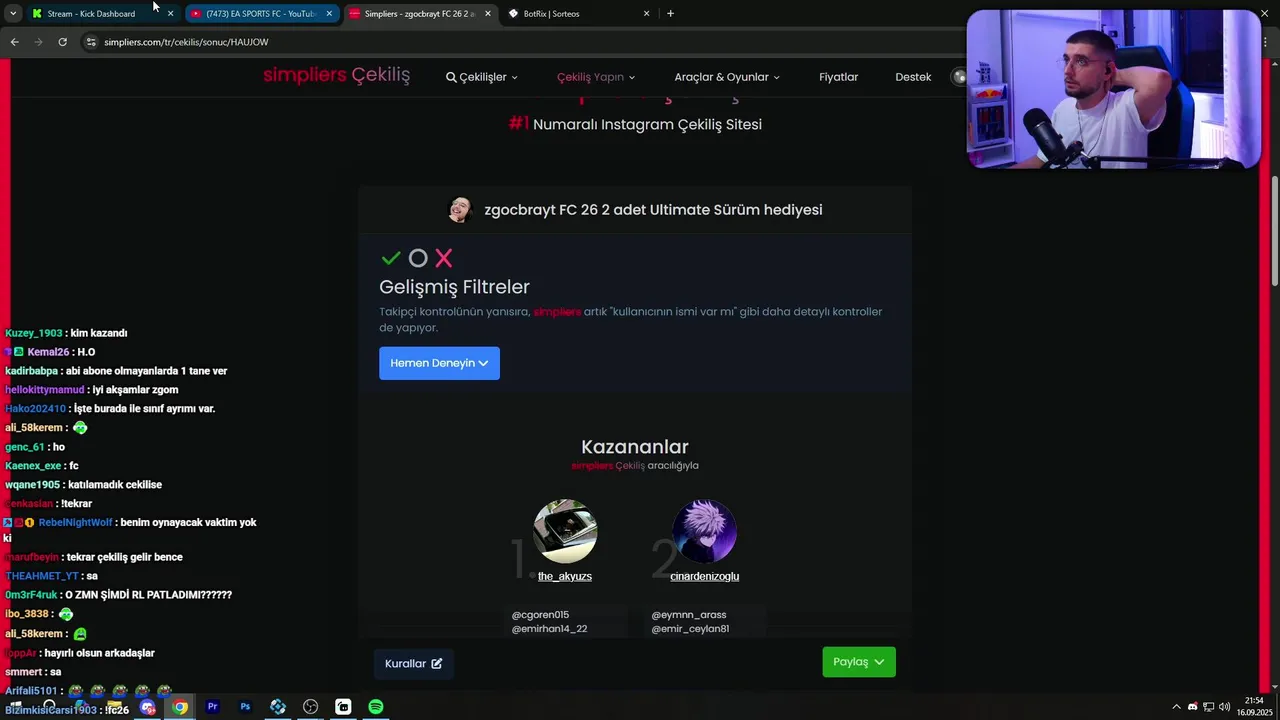This screenshot has width=1280, height=720.
Task: Open the blue diamond-shaped app in taskbar
Action: click(x=278, y=707)
